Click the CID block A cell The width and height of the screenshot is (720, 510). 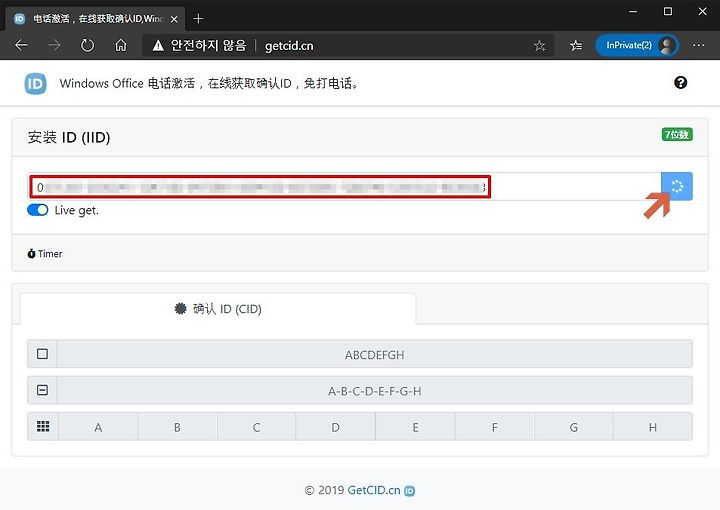pyautogui.click(x=98, y=427)
